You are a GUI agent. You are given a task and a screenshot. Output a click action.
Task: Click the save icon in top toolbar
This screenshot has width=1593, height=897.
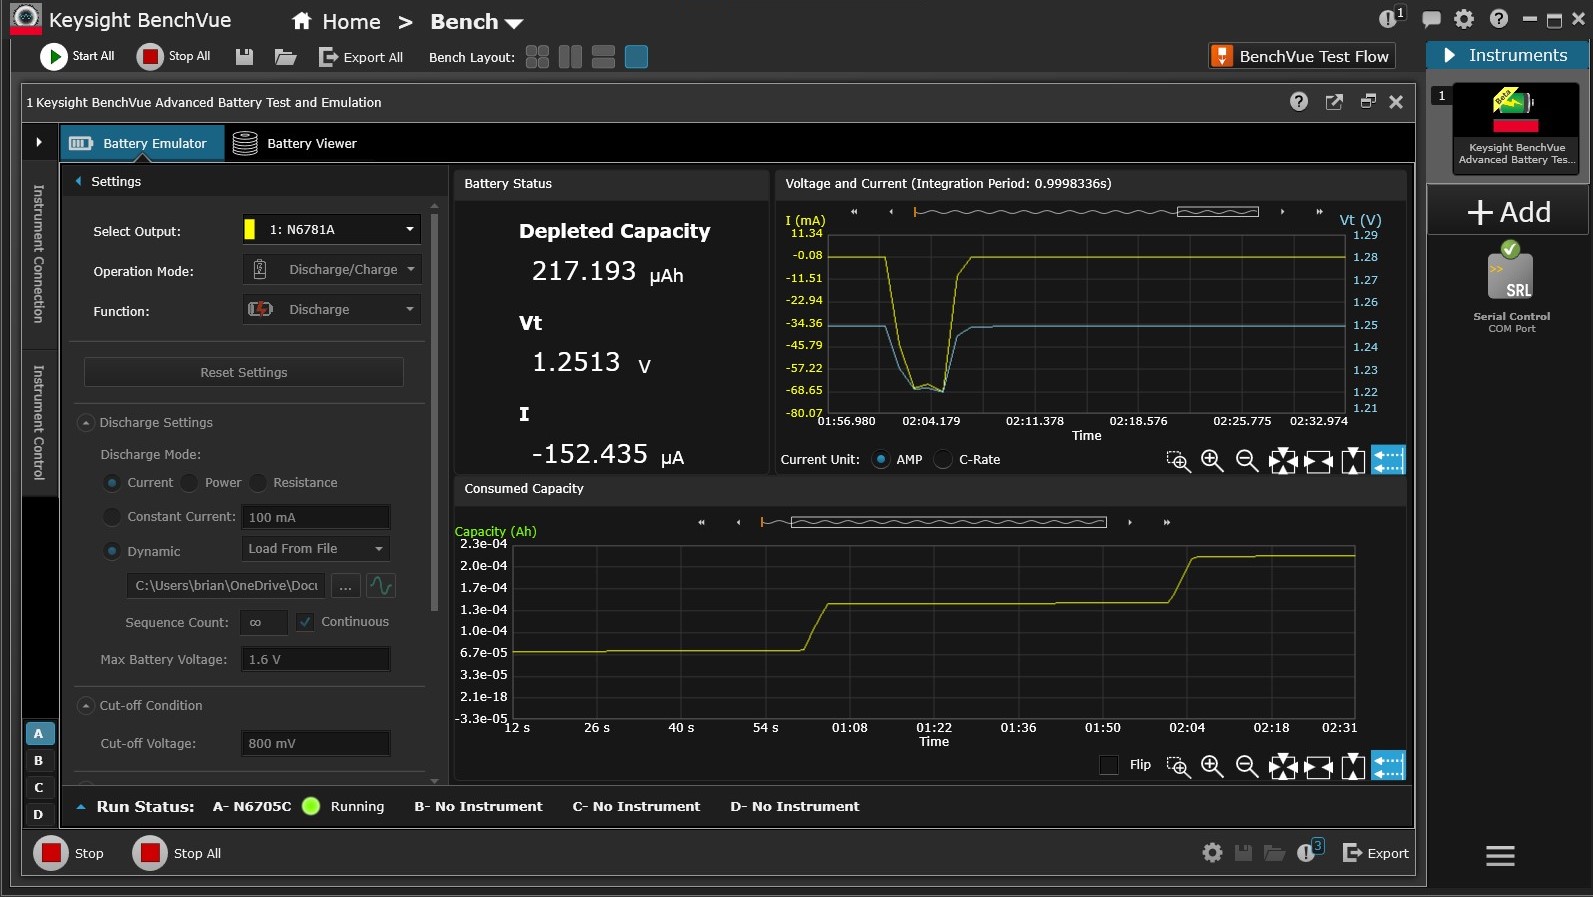244,57
